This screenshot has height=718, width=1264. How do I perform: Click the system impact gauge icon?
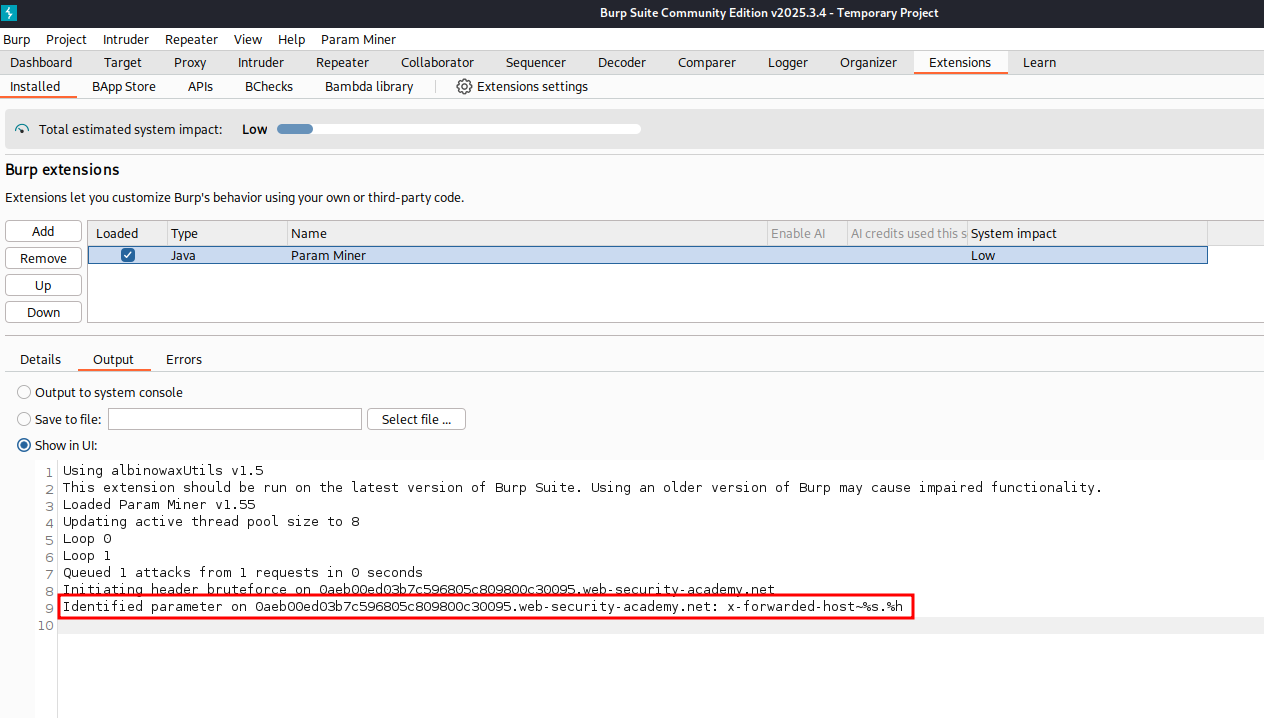pos(22,130)
